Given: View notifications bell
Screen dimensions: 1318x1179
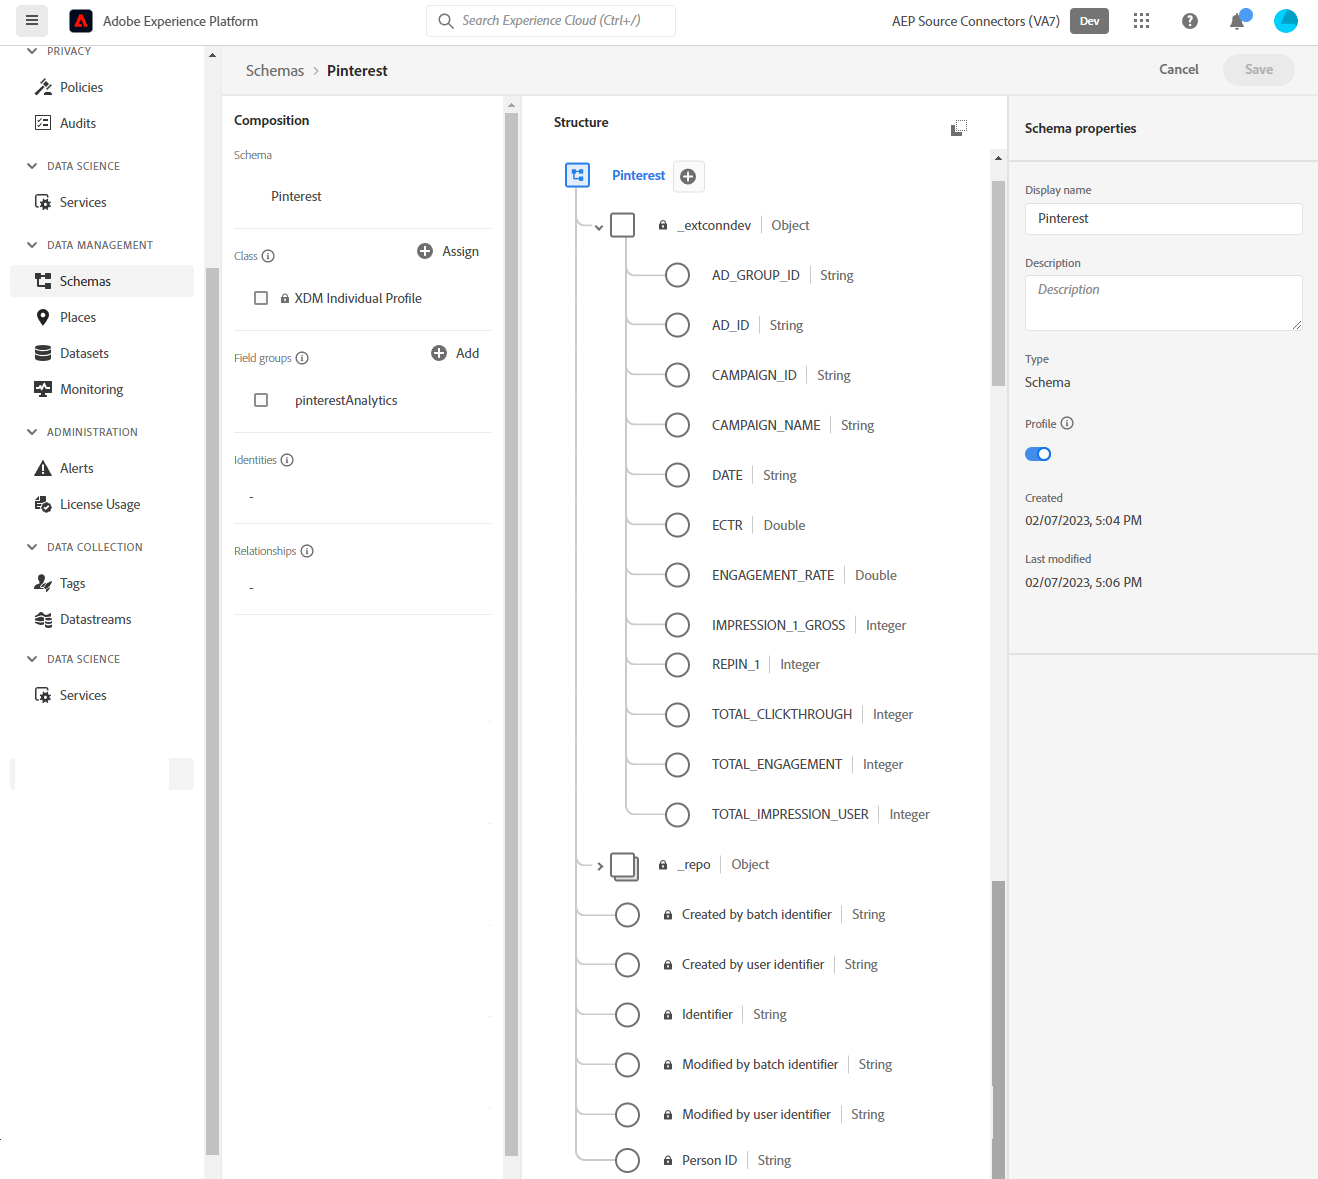Looking at the screenshot, I should [x=1238, y=21].
